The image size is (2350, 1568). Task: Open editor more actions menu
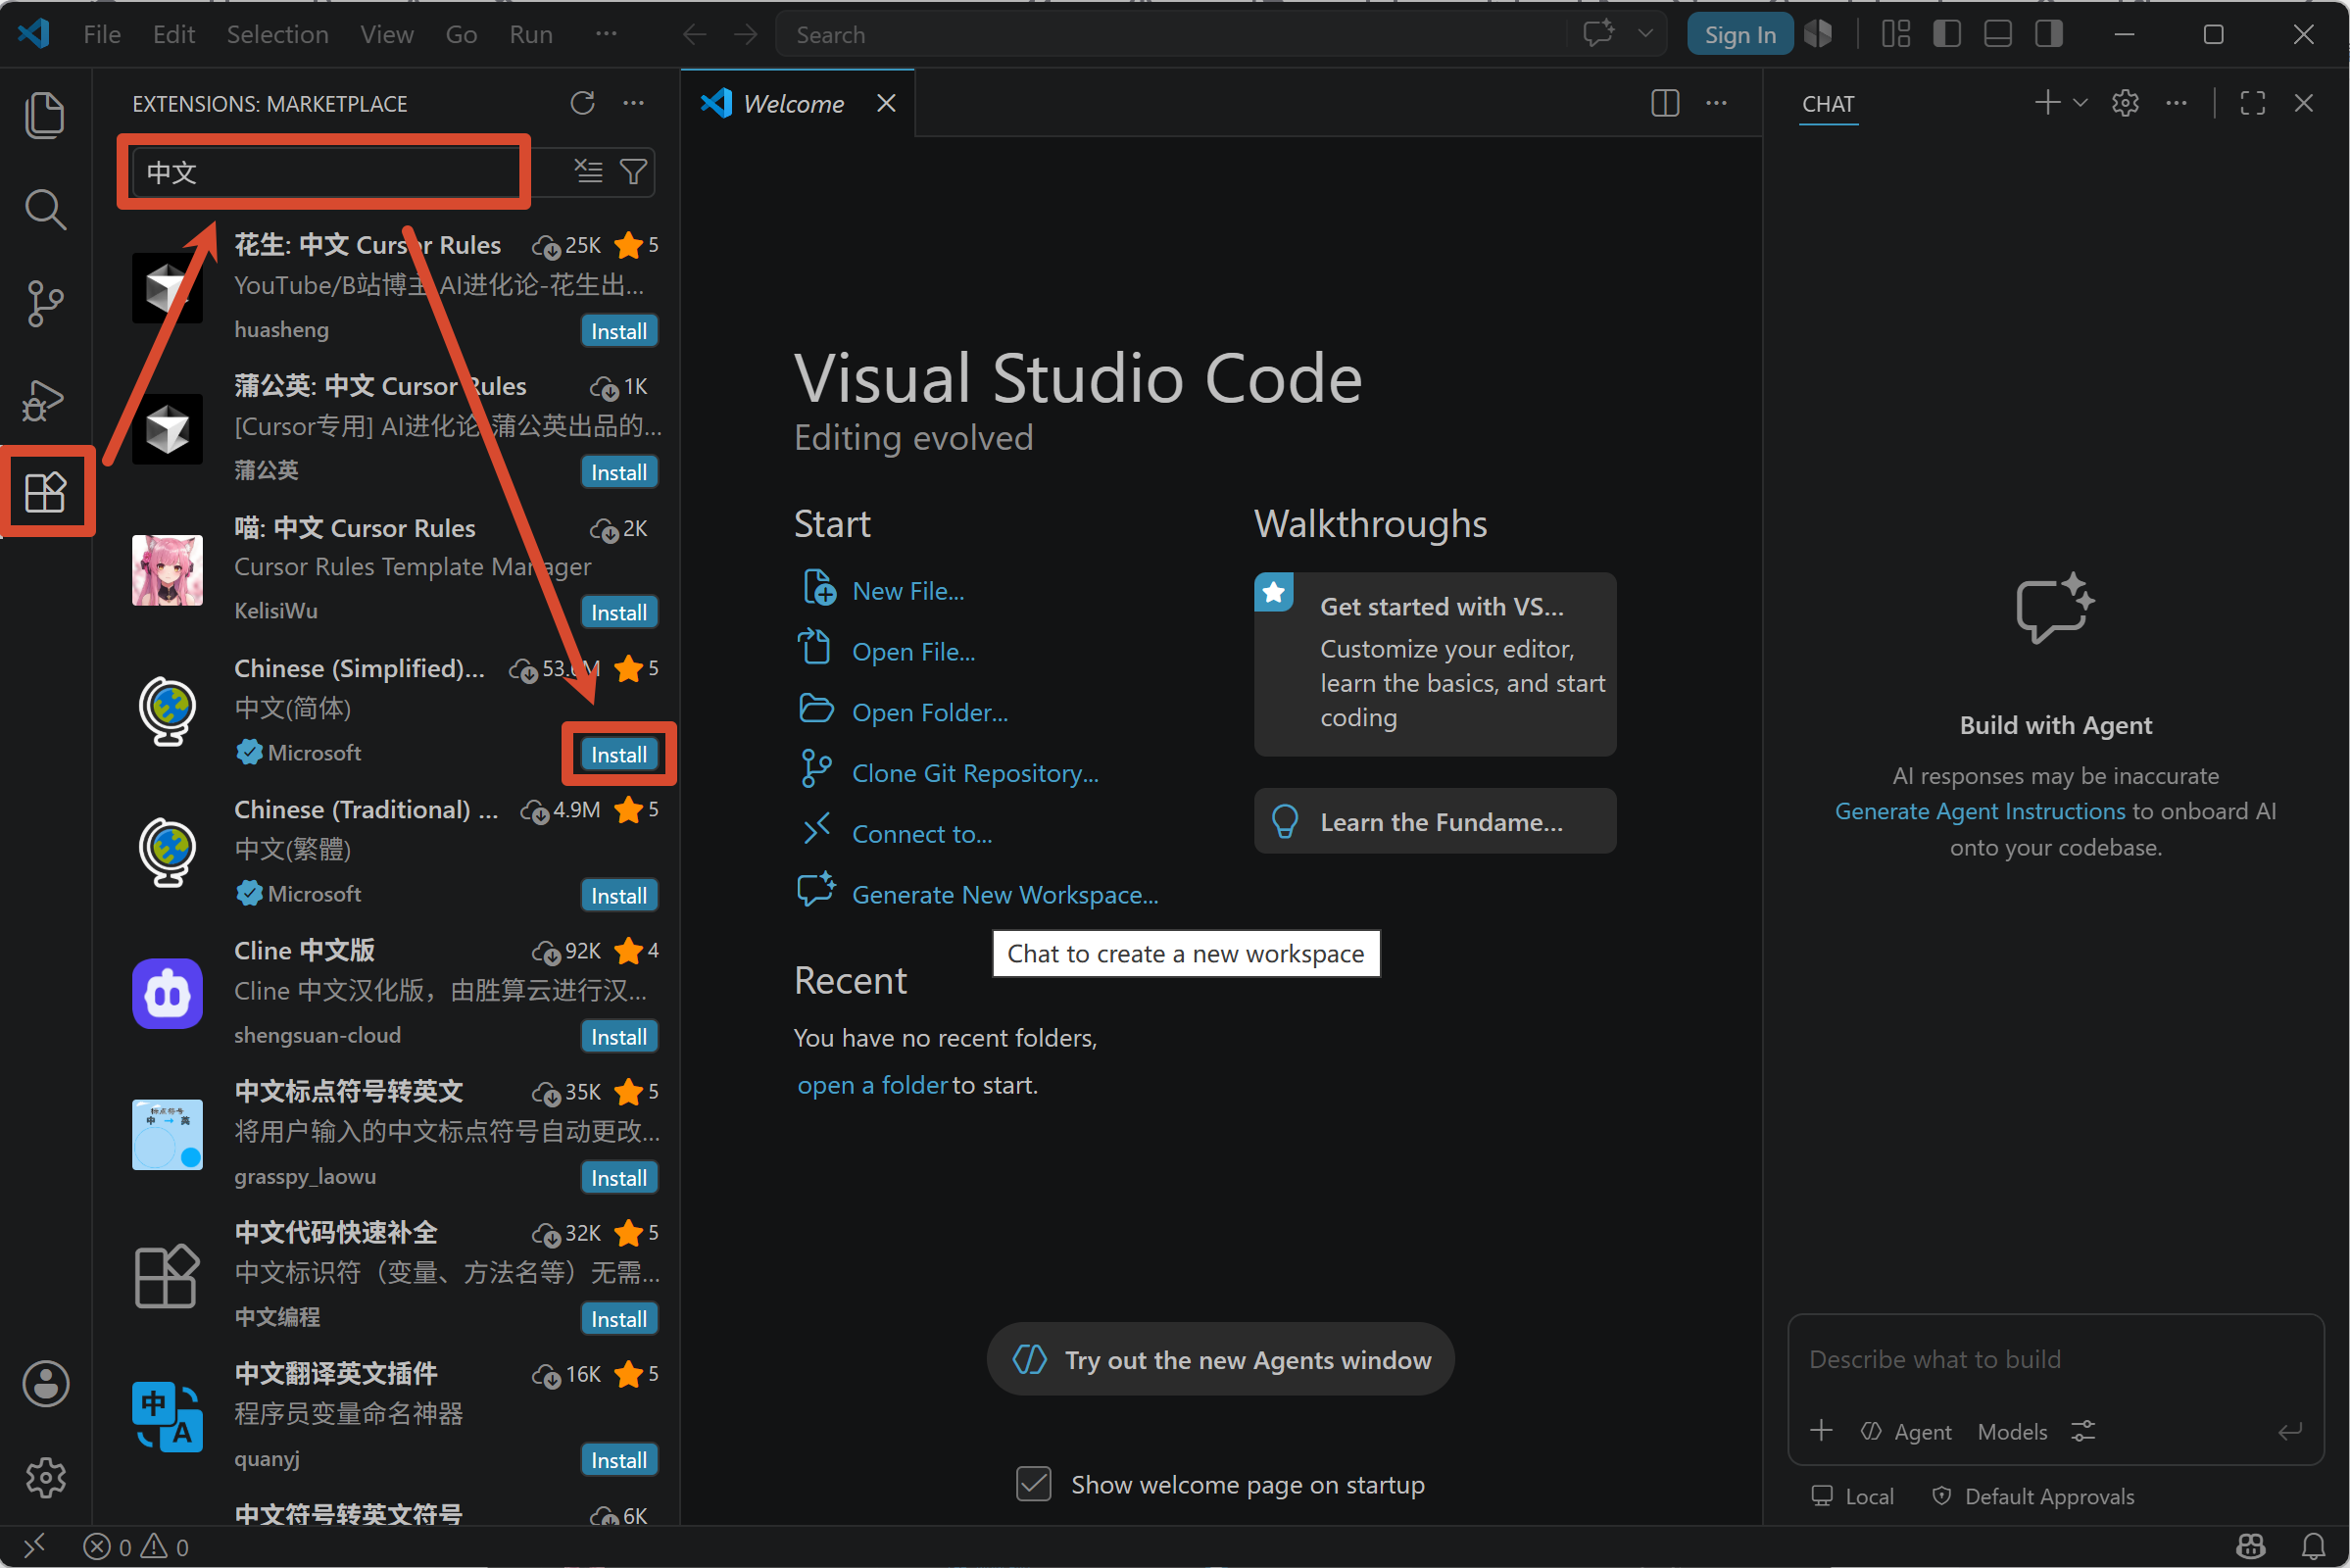click(x=1717, y=103)
